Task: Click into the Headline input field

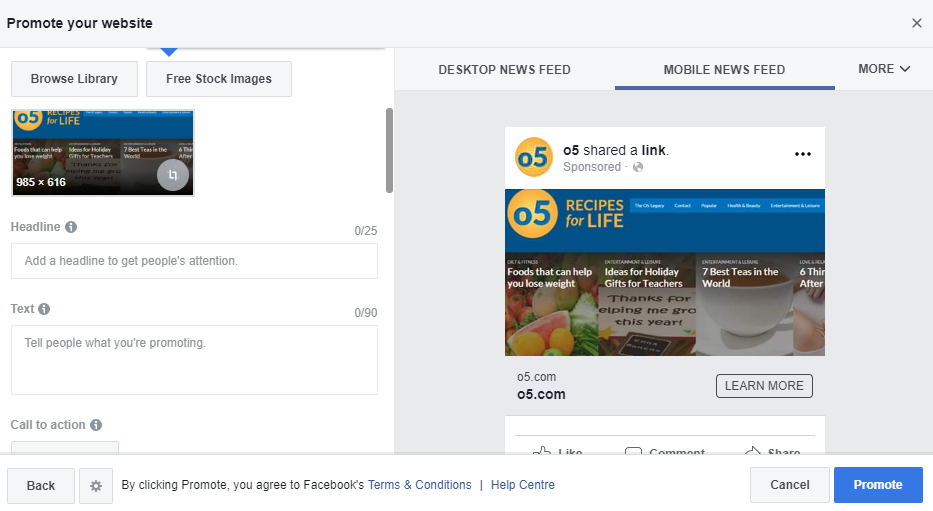Action: coord(194,261)
